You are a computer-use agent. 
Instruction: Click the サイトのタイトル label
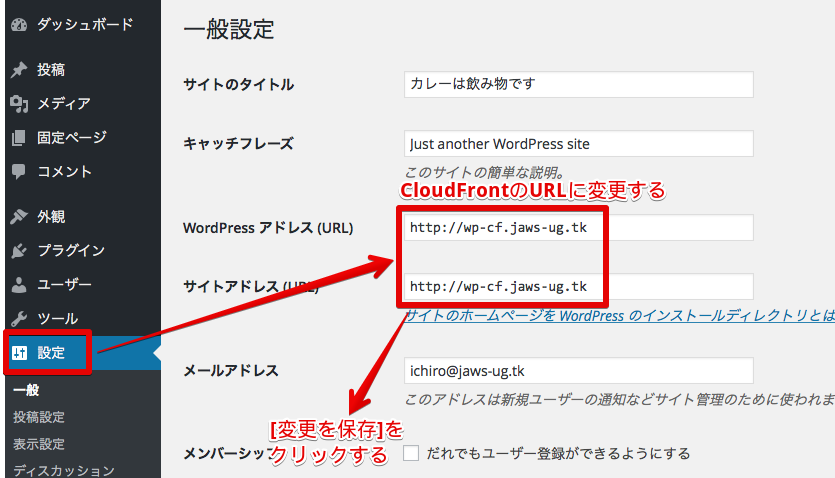pyautogui.click(x=239, y=84)
